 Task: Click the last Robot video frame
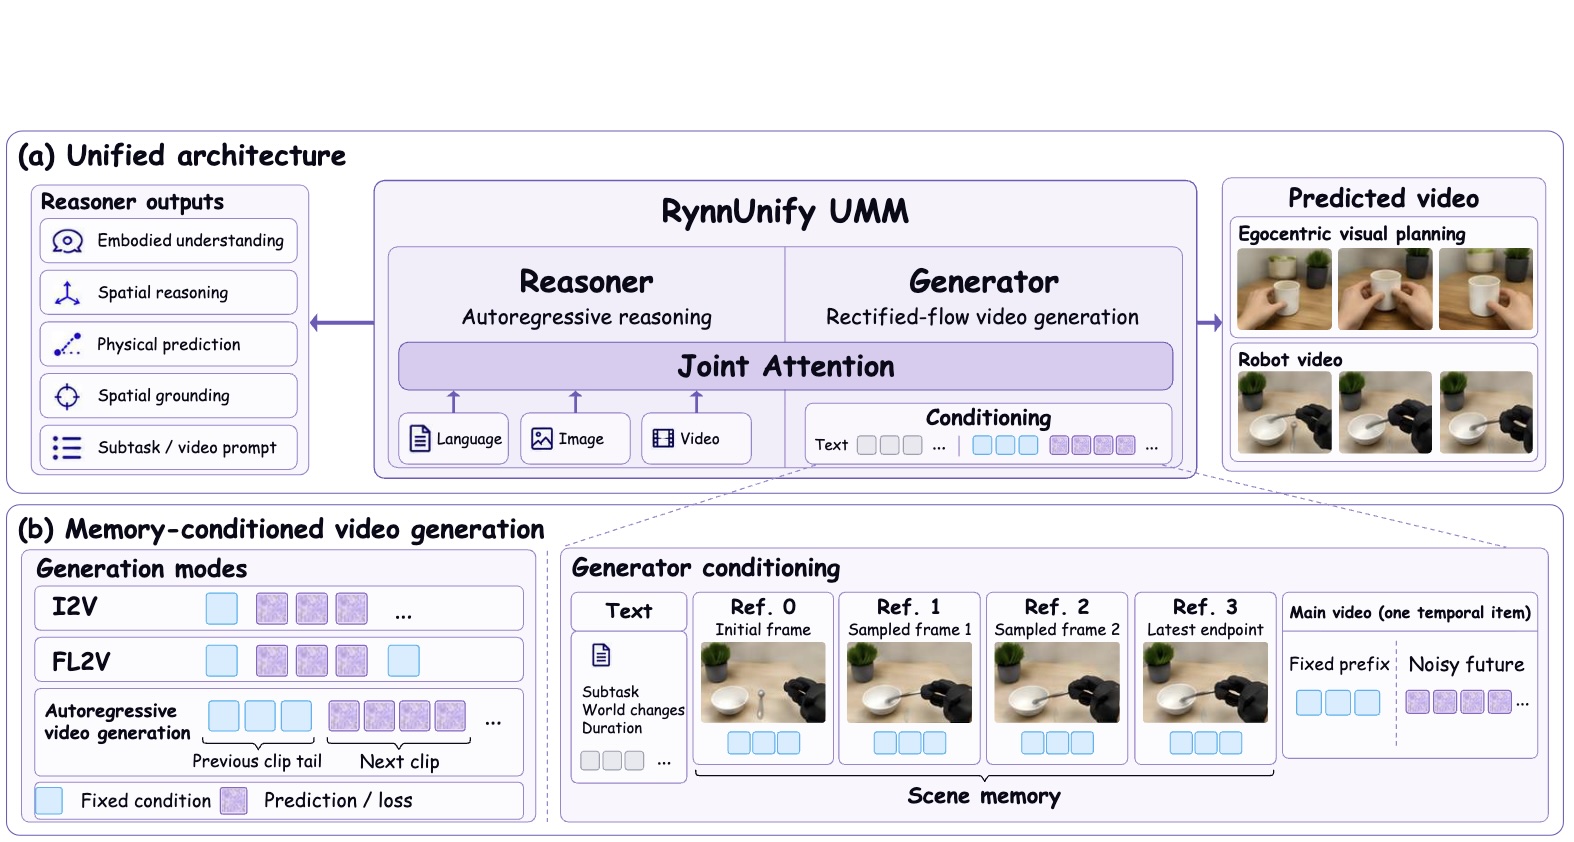1486,413
